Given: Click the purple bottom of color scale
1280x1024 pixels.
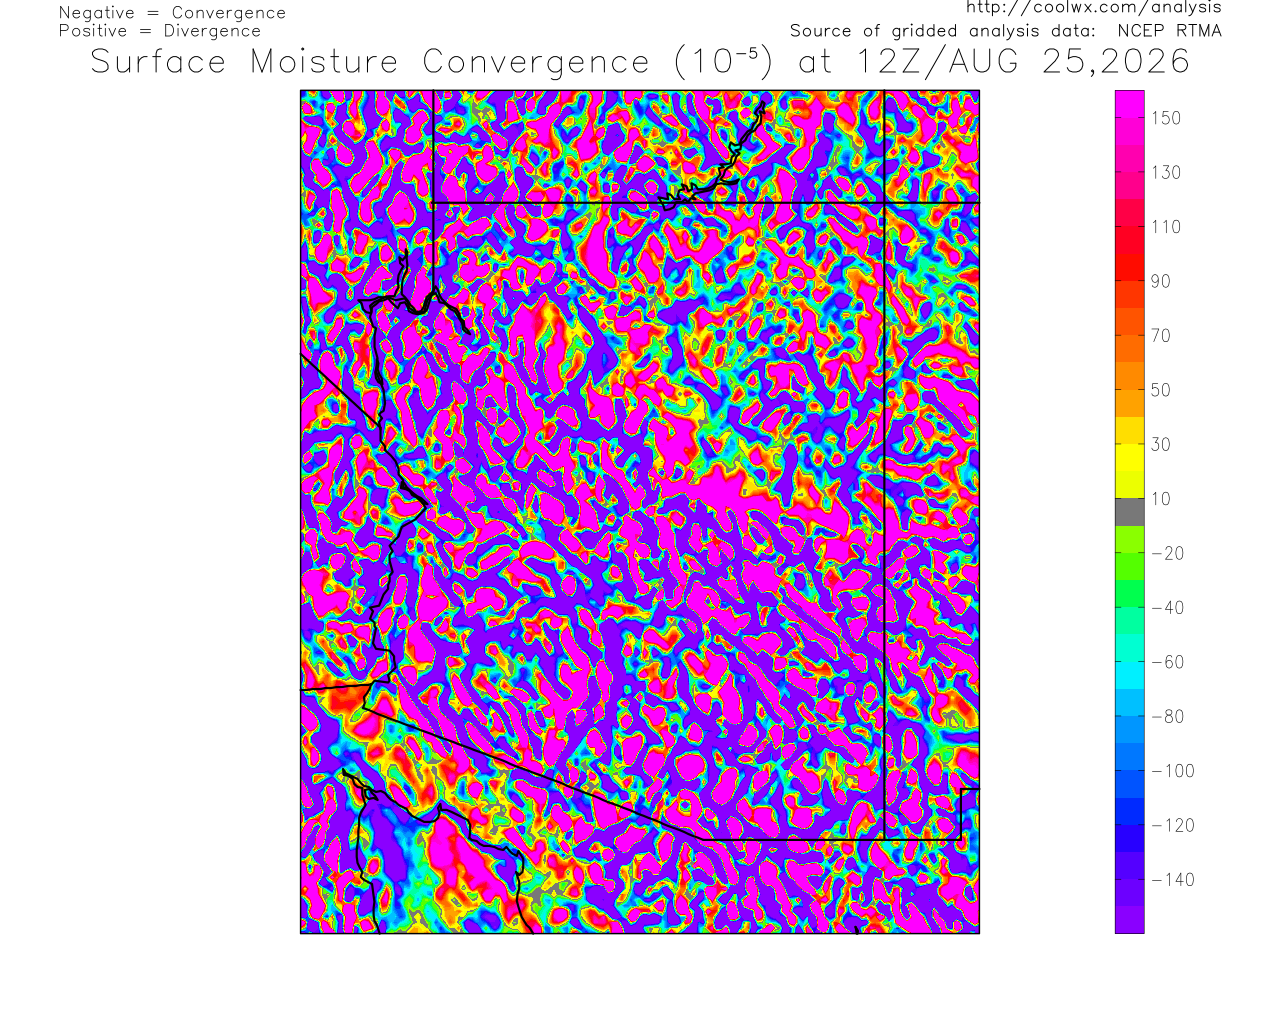Looking at the screenshot, I should [x=1130, y=920].
